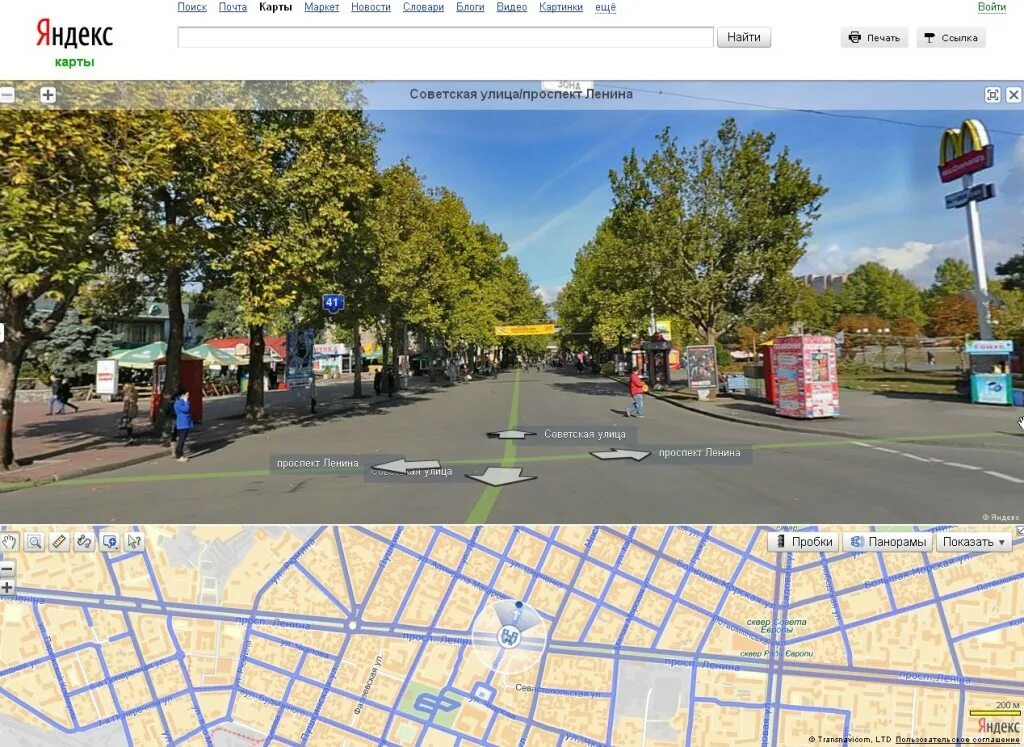The width and height of the screenshot is (1024, 747).
Task: Close the panorama viewer
Action: (x=1014, y=95)
